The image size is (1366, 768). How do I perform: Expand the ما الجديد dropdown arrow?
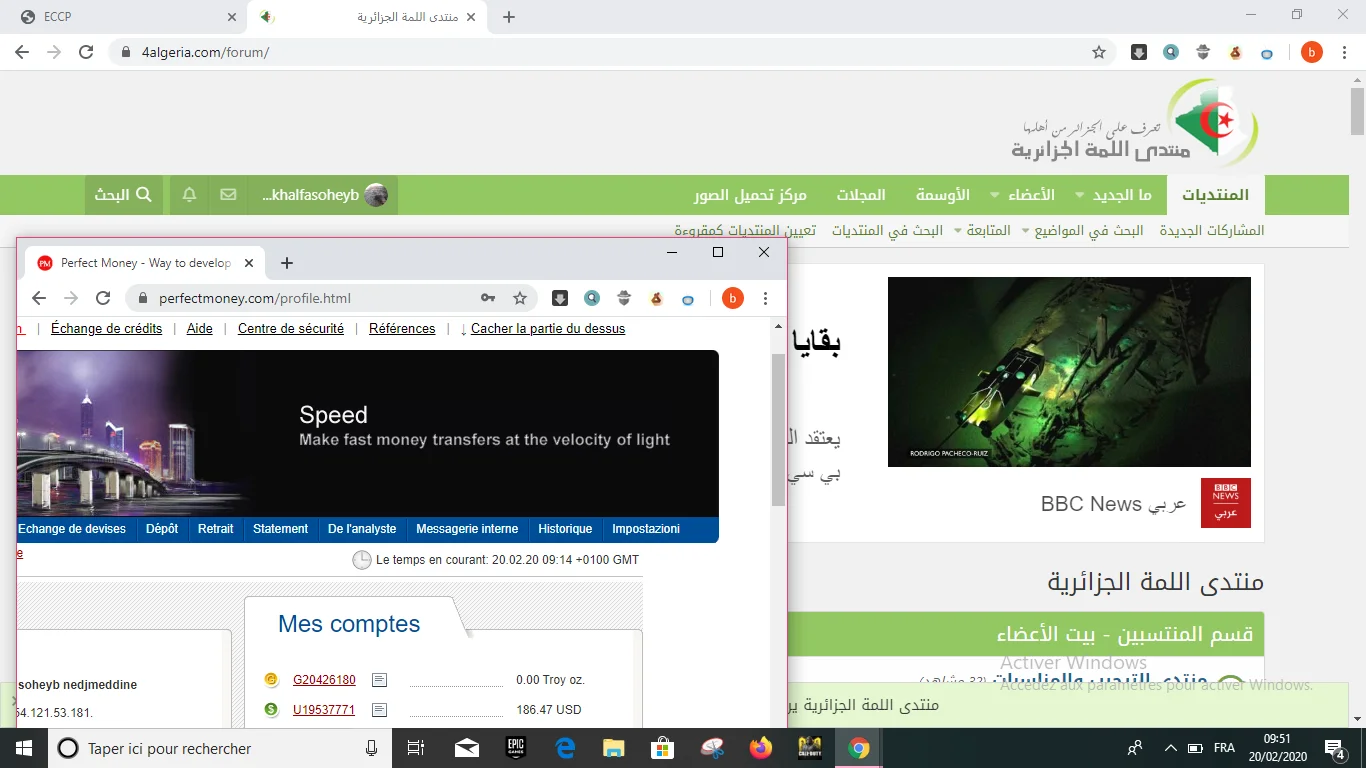pos(1080,195)
